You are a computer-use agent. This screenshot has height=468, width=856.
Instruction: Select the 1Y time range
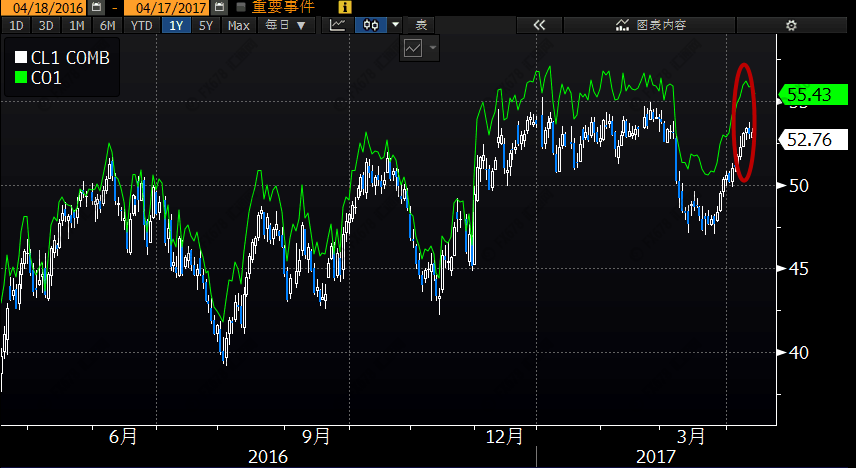point(176,25)
